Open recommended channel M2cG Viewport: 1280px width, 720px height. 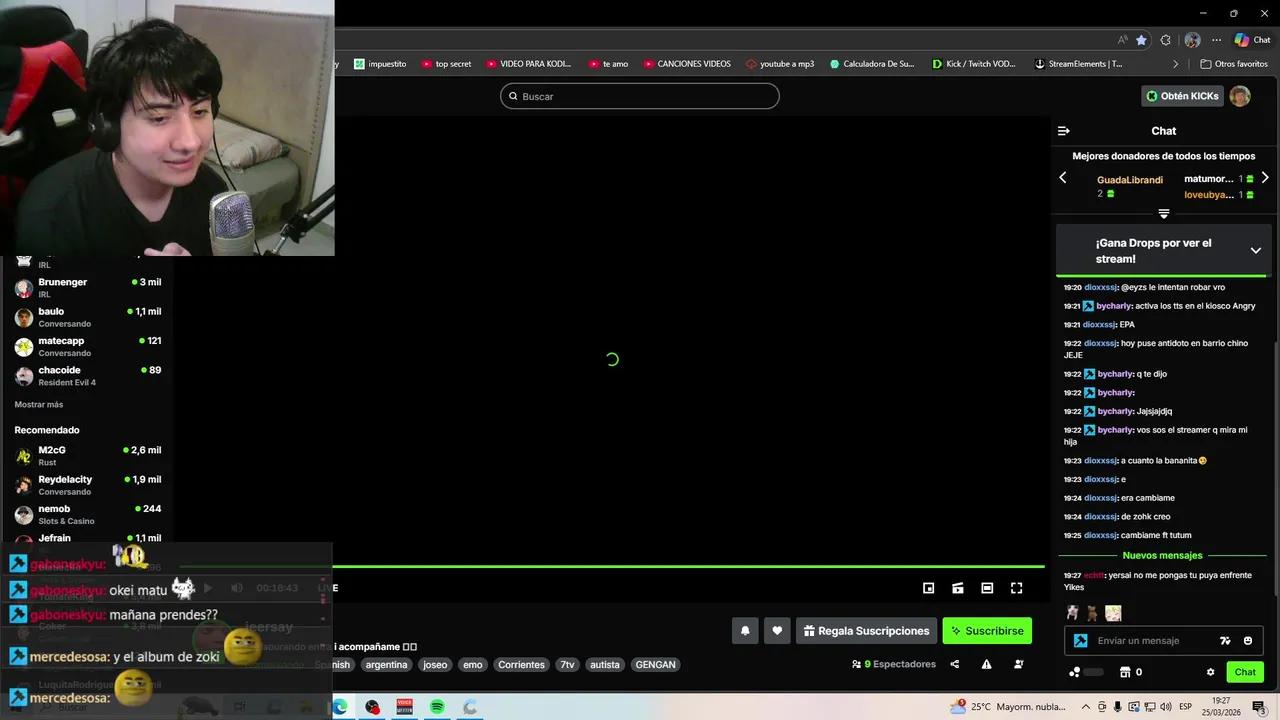point(88,456)
